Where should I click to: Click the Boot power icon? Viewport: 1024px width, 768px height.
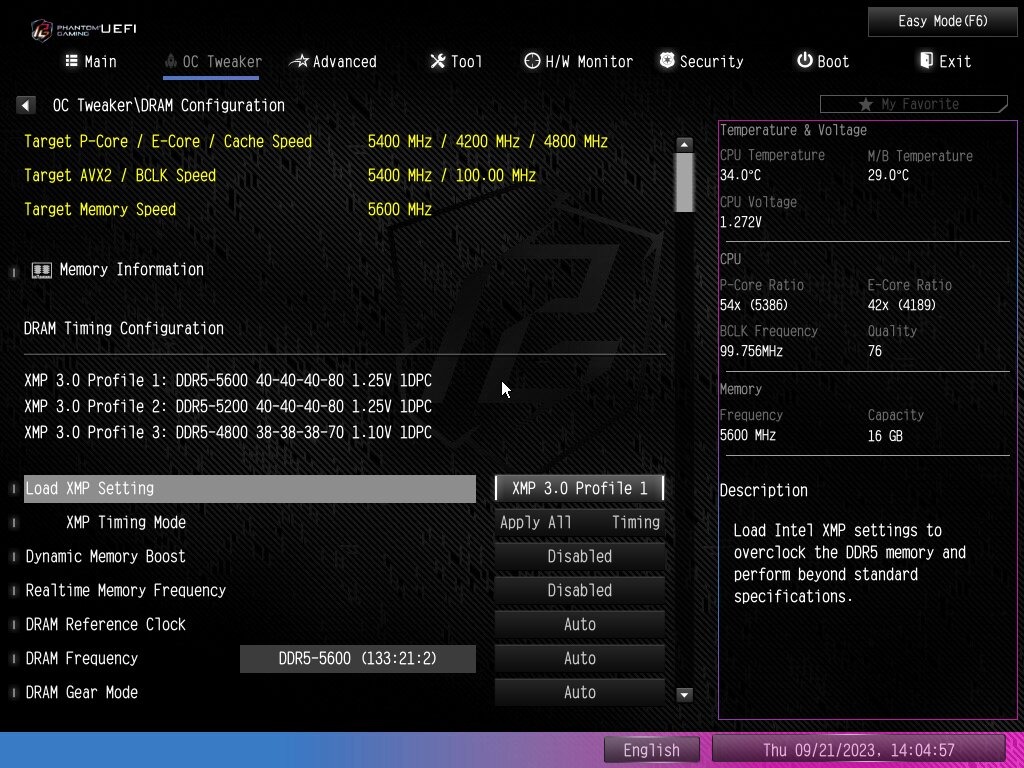pyautogui.click(x=804, y=61)
